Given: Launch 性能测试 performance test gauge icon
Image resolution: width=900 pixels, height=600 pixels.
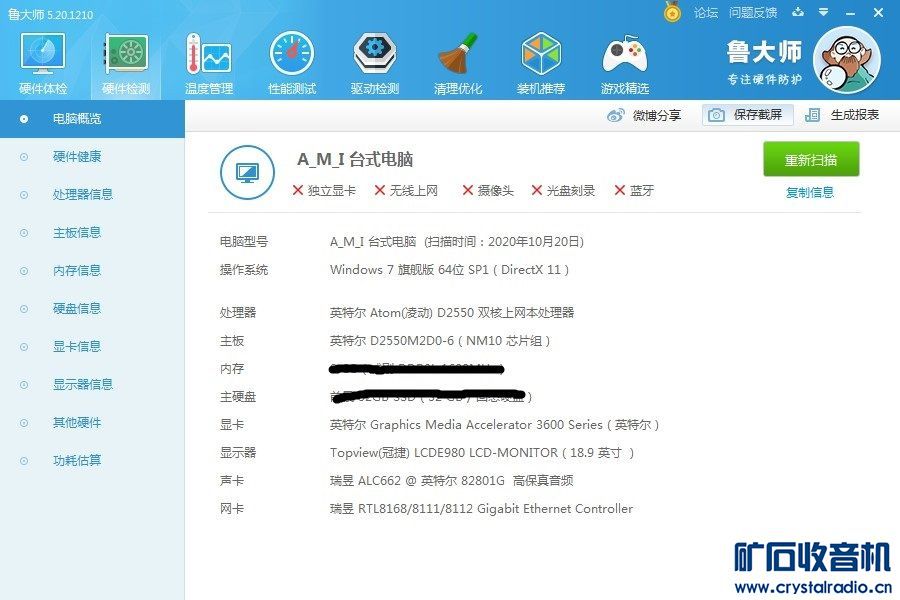Looking at the screenshot, I should 292,63.
